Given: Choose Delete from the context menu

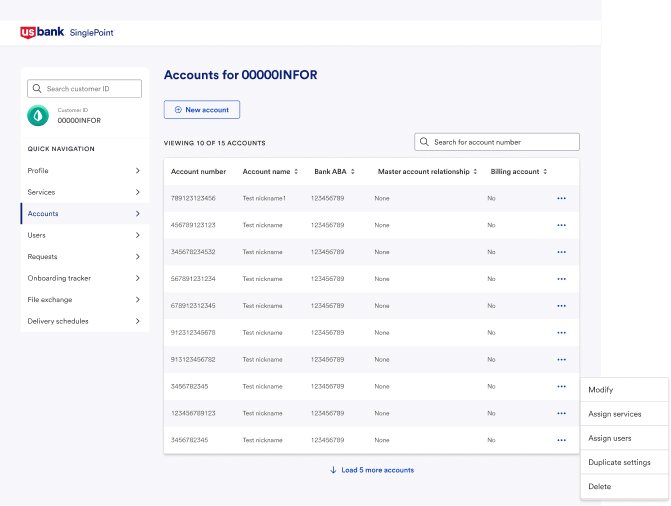Looking at the screenshot, I should pyautogui.click(x=624, y=486).
